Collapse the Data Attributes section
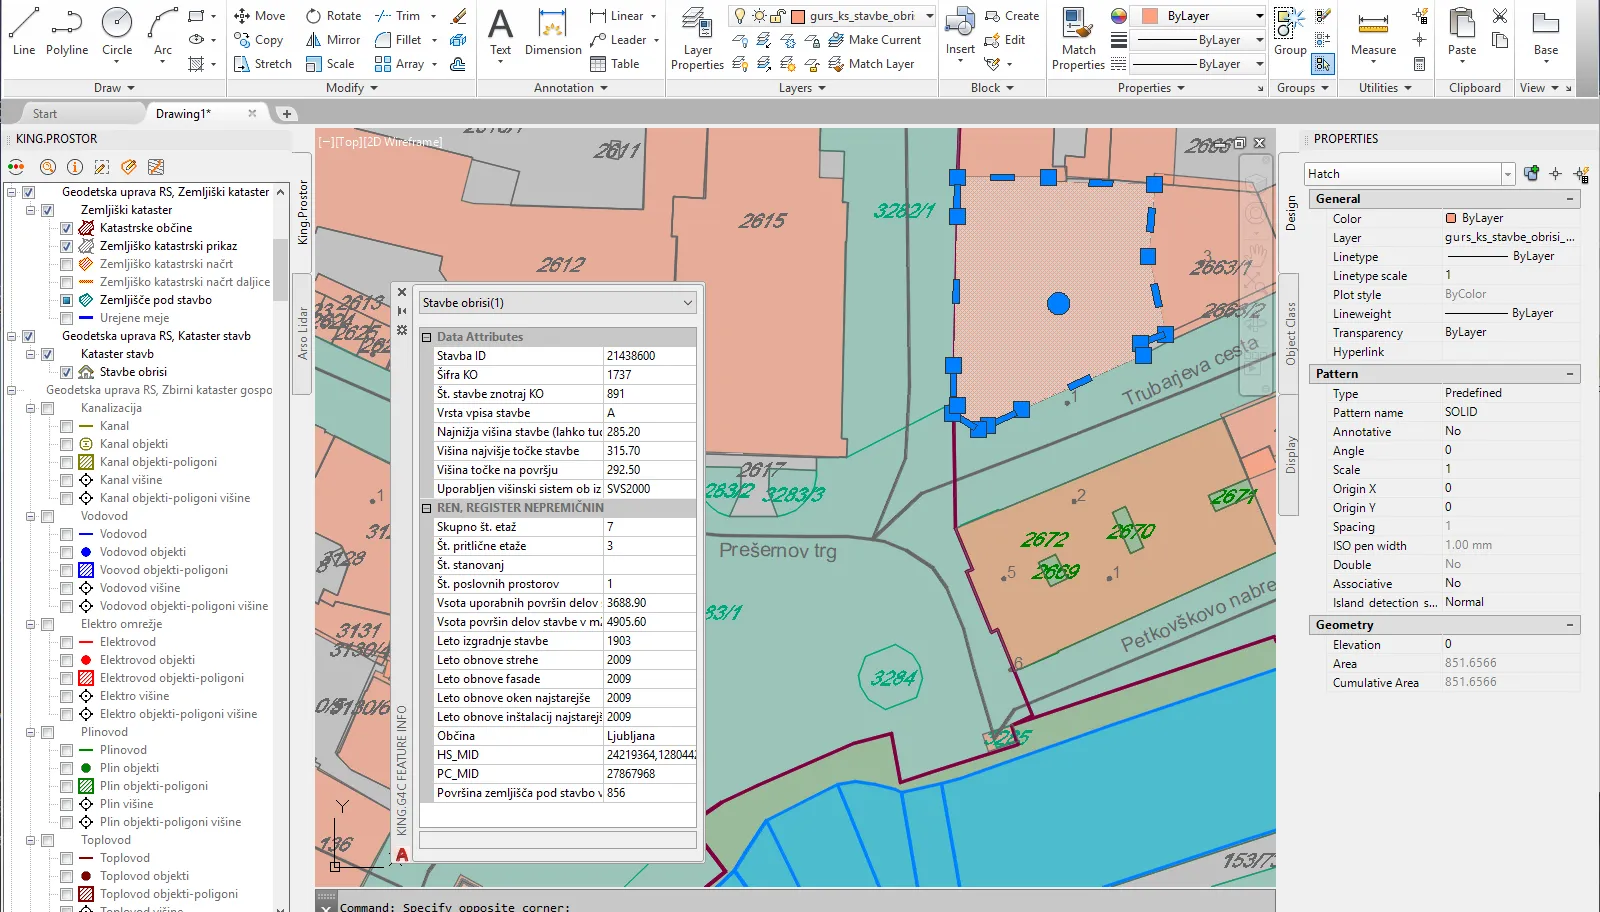The height and width of the screenshot is (912, 1600). pyautogui.click(x=427, y=337)
